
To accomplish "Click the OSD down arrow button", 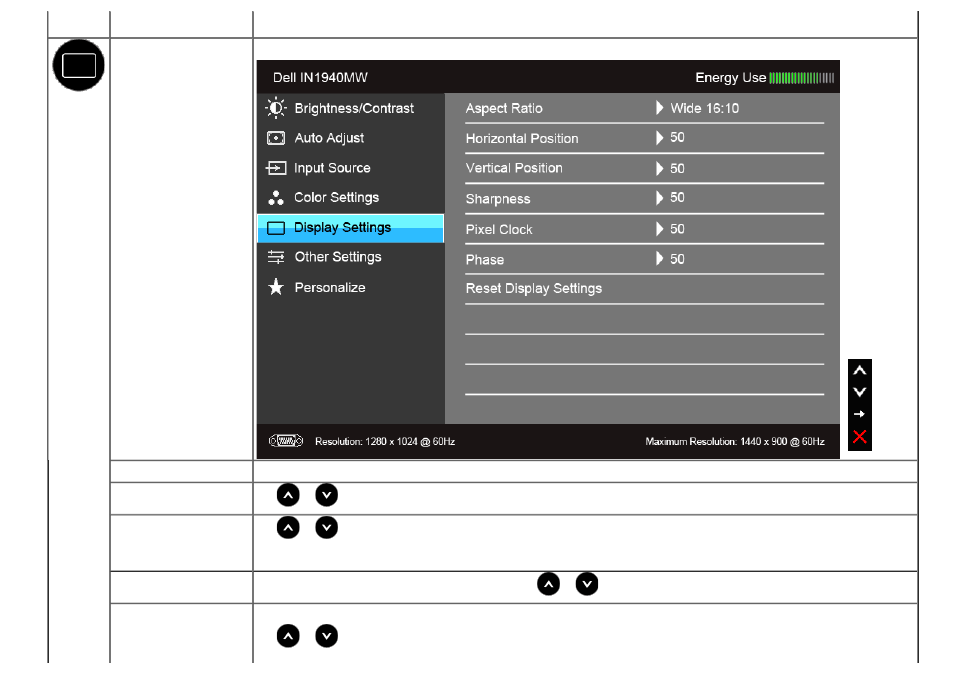I will (860, 392).
